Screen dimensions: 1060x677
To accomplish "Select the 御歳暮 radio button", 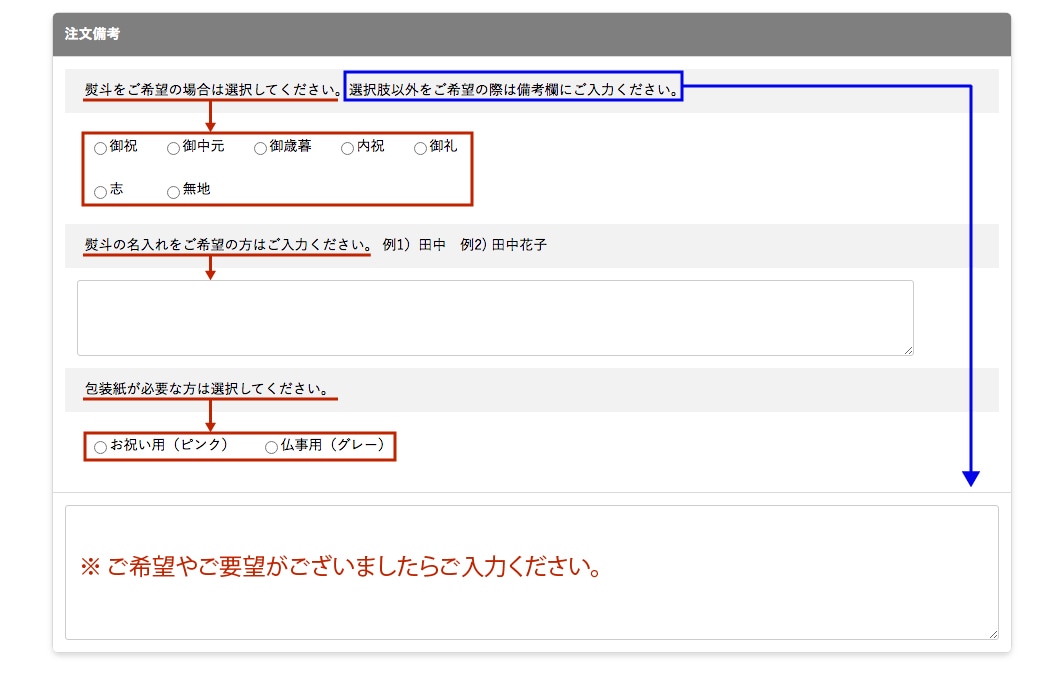I will 260,148.
